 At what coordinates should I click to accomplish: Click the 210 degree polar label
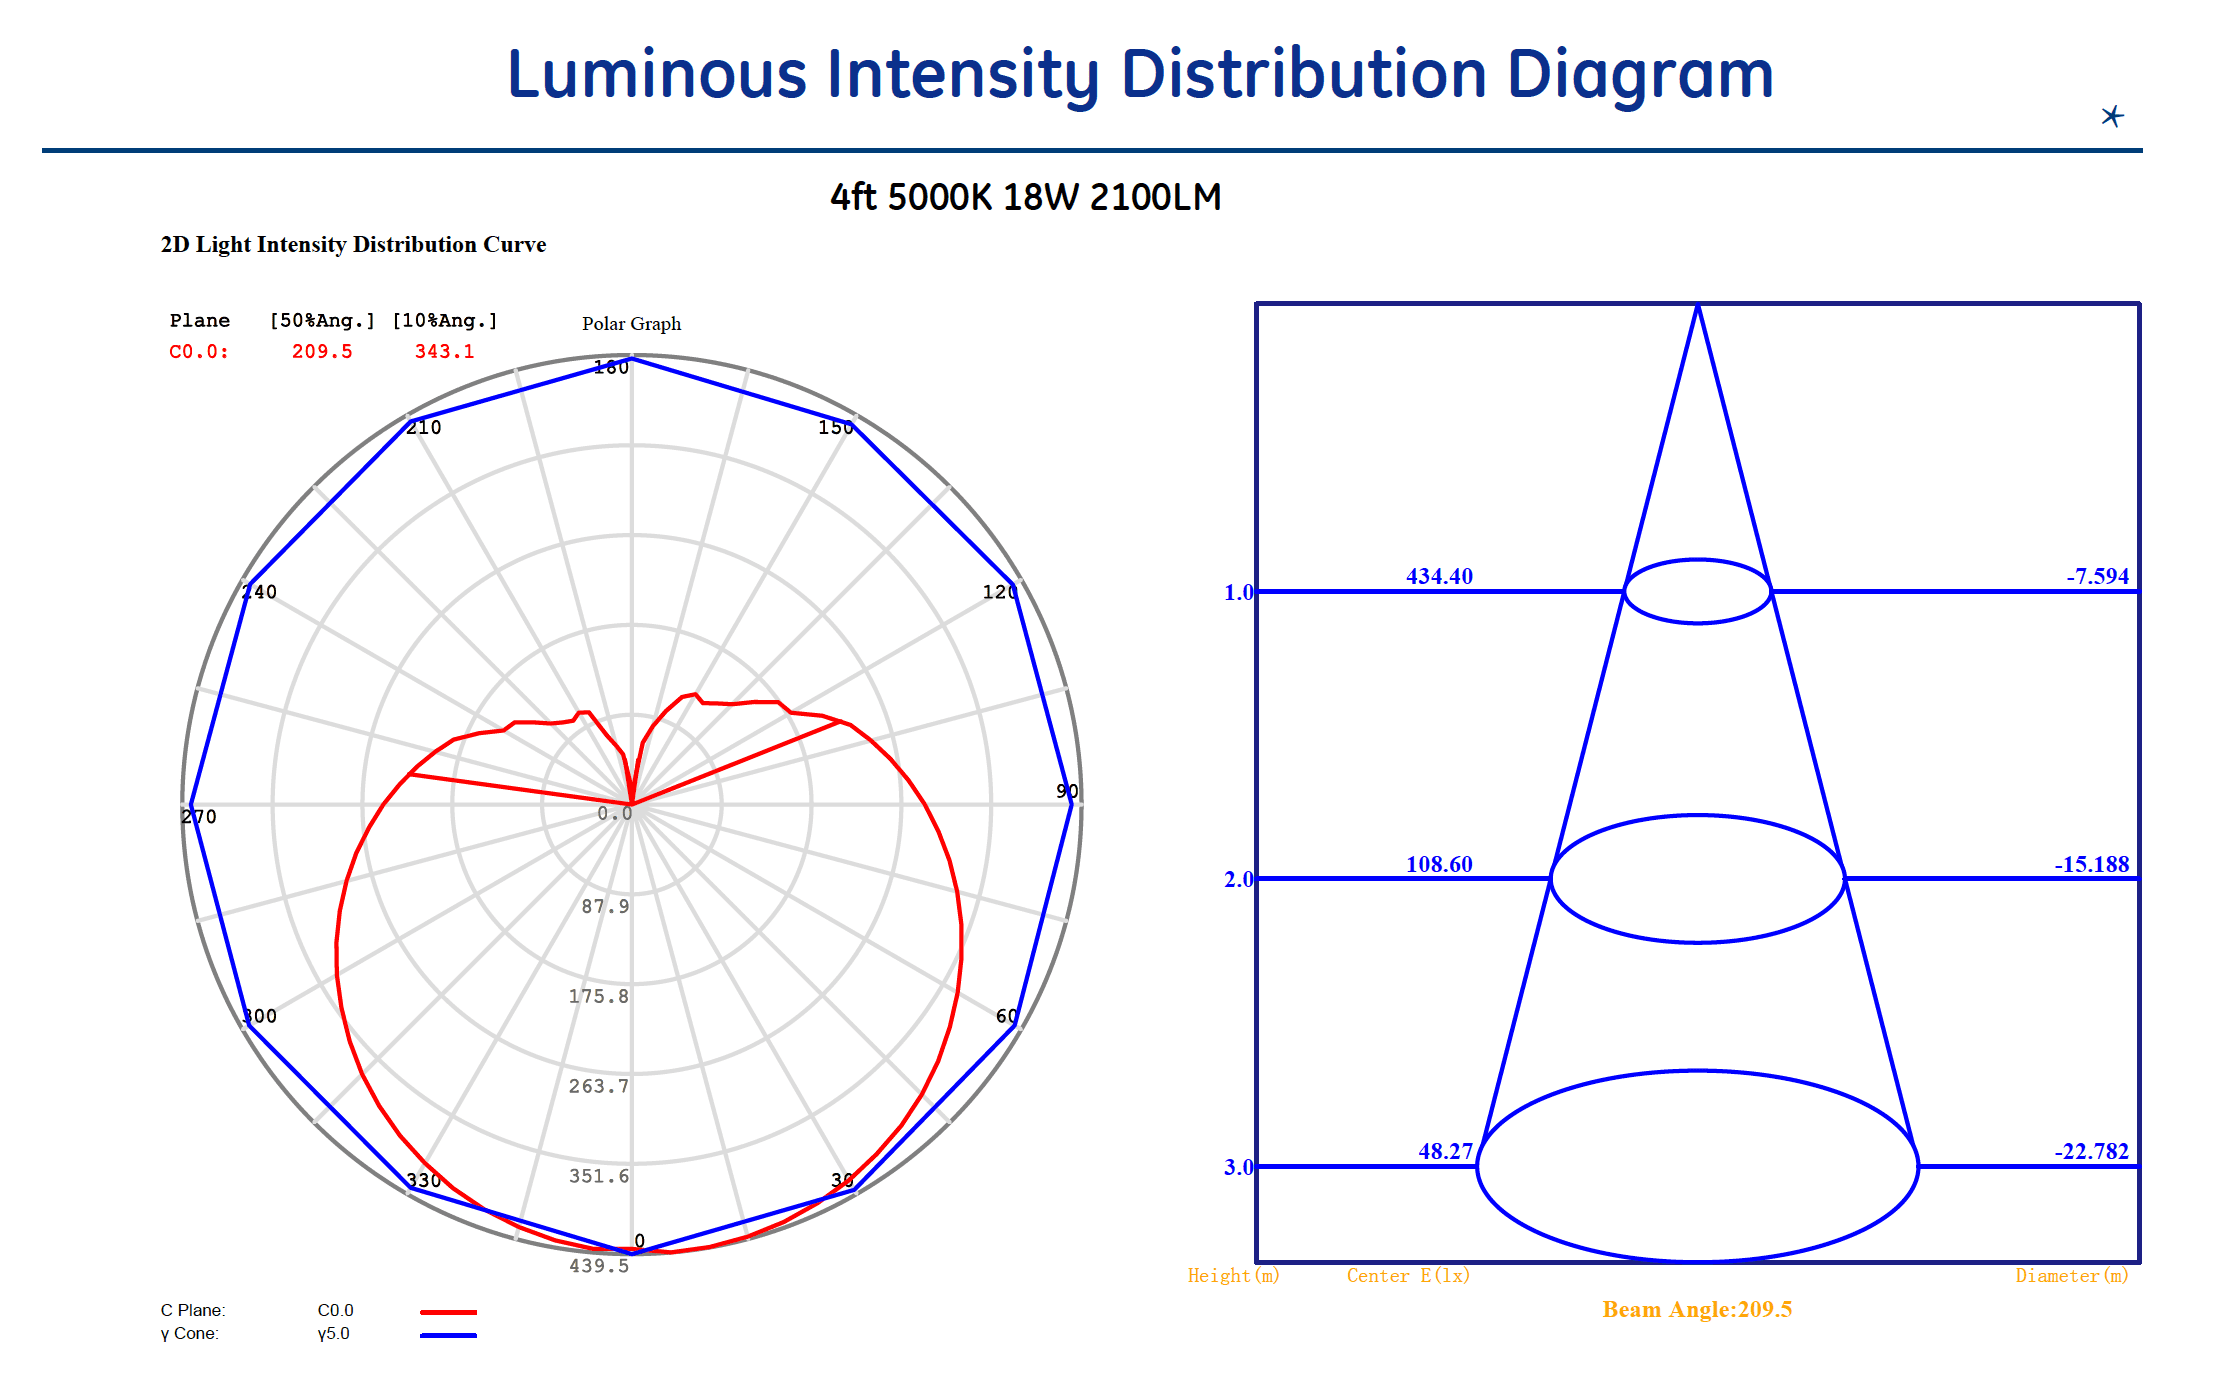click(x=424, y=427)
